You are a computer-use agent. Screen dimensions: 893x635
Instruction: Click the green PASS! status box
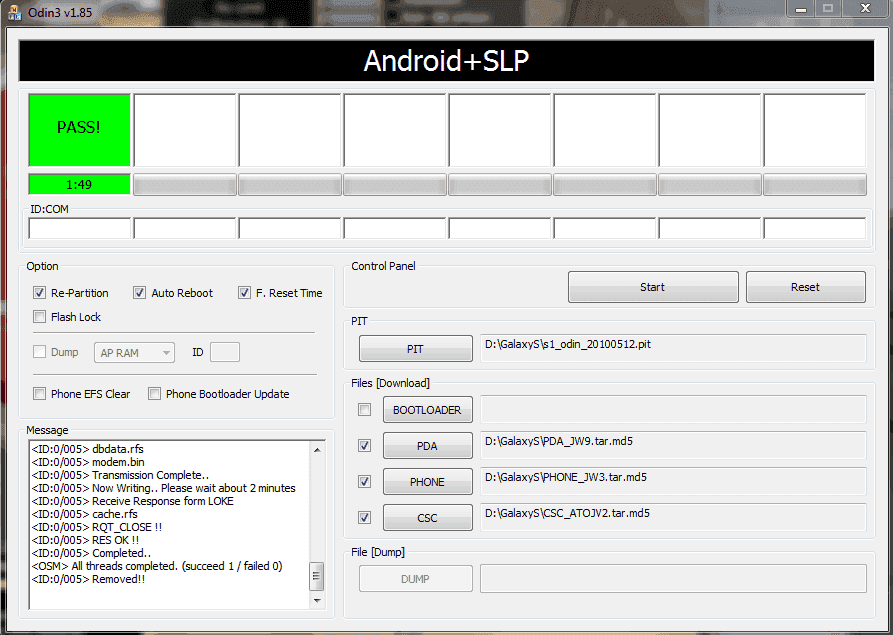80,130
